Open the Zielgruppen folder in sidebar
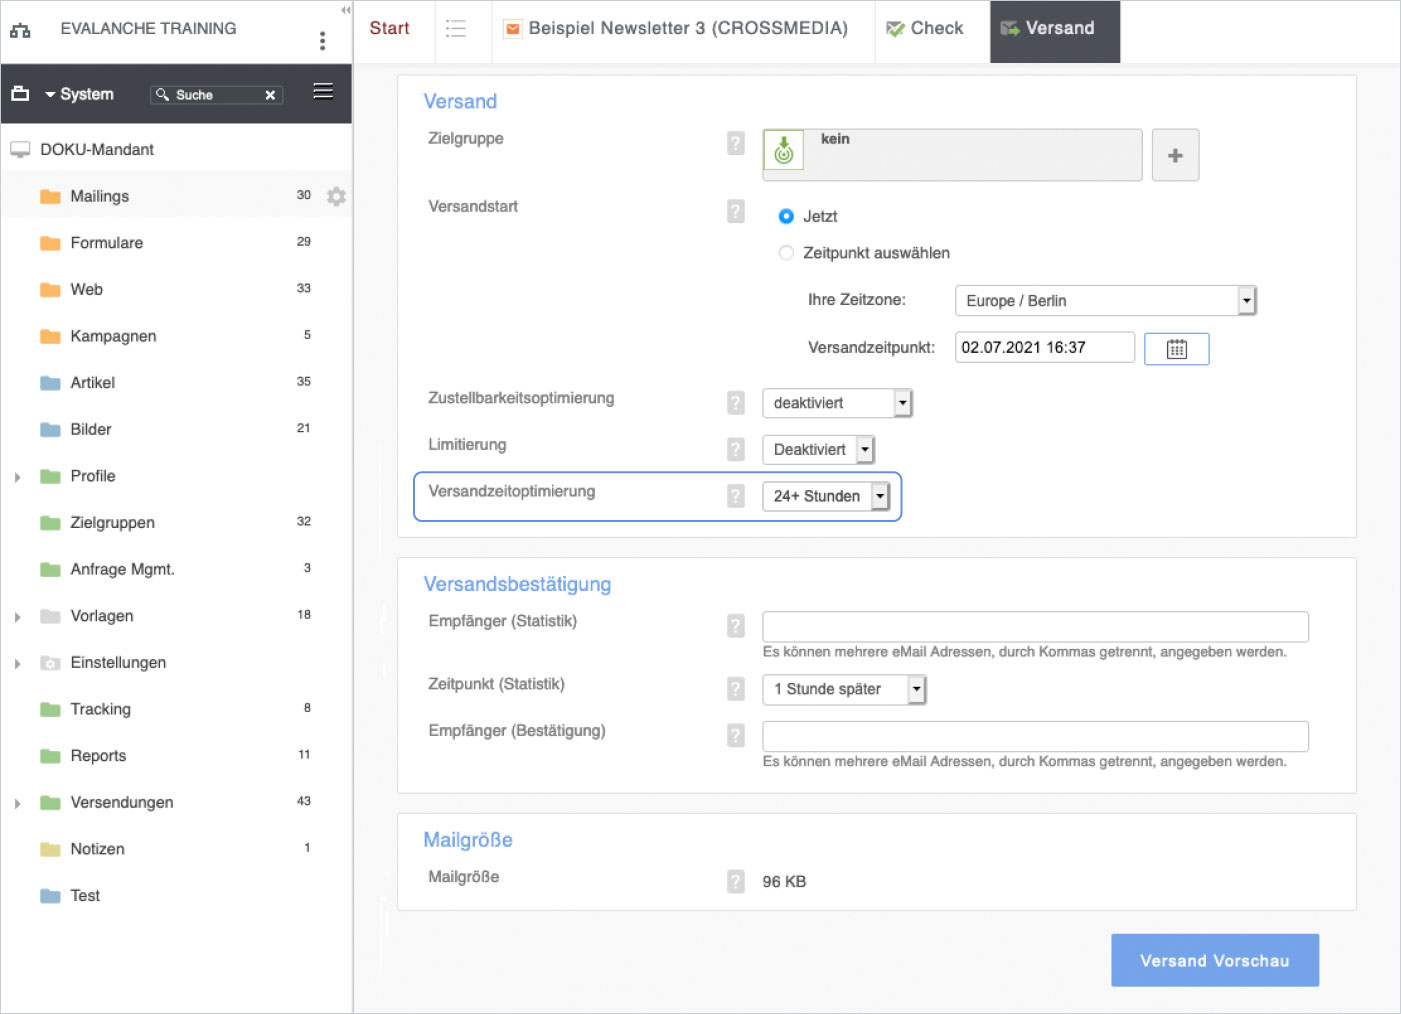 coord(112,523)
